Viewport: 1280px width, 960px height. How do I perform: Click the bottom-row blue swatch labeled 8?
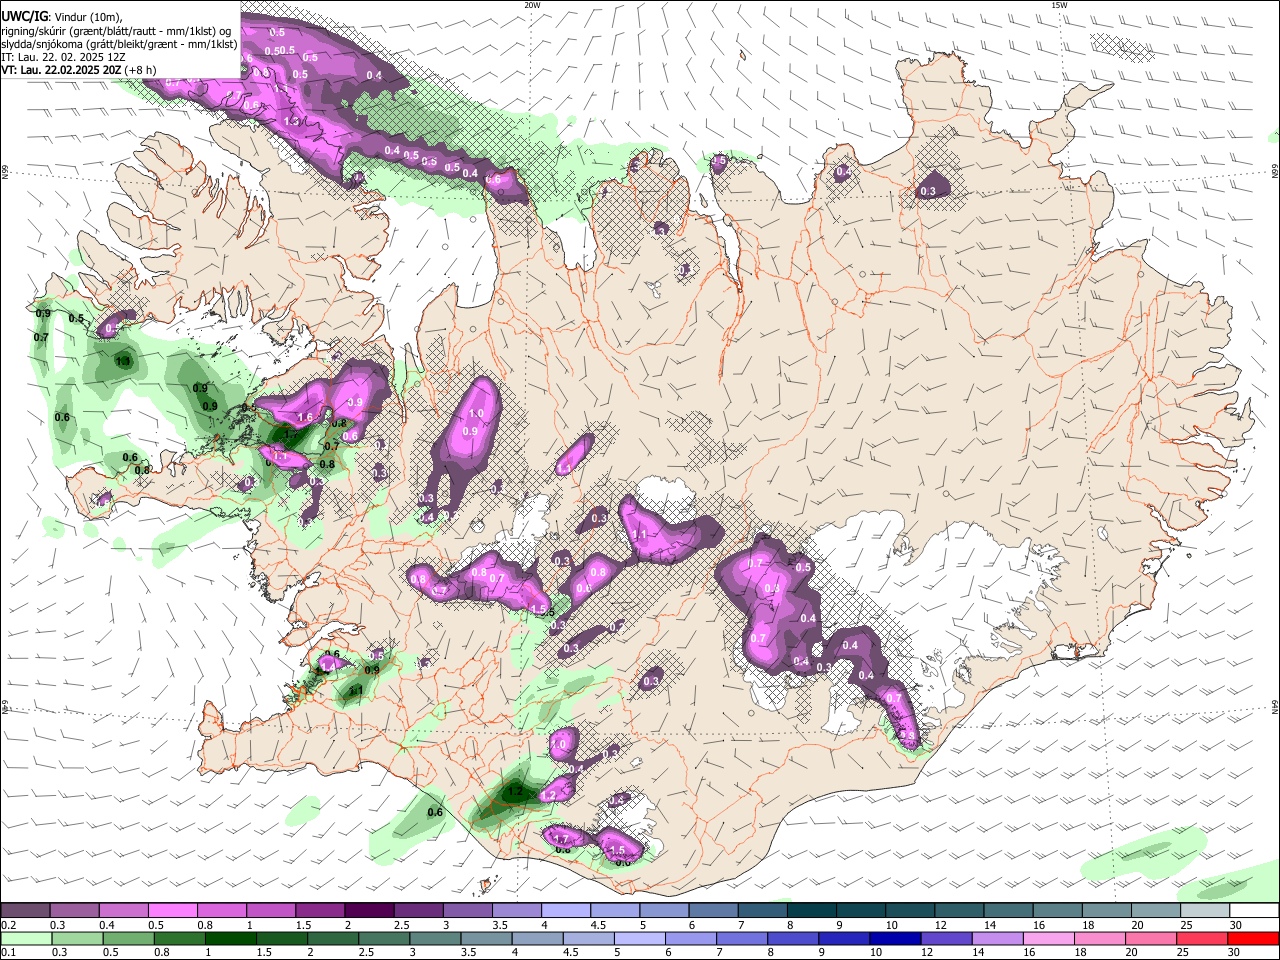click(x=794, y=938)
